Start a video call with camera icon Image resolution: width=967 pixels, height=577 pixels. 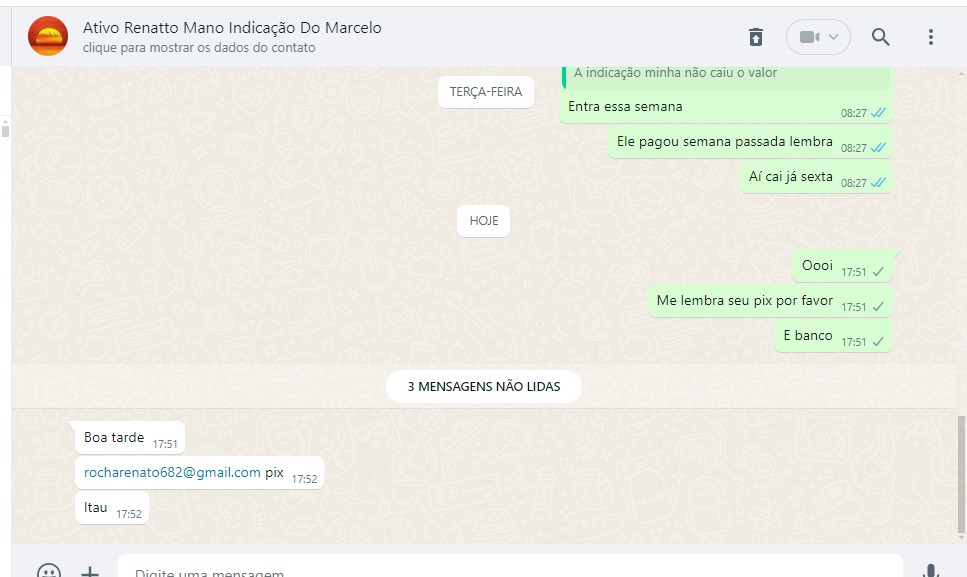coord(808,37)
